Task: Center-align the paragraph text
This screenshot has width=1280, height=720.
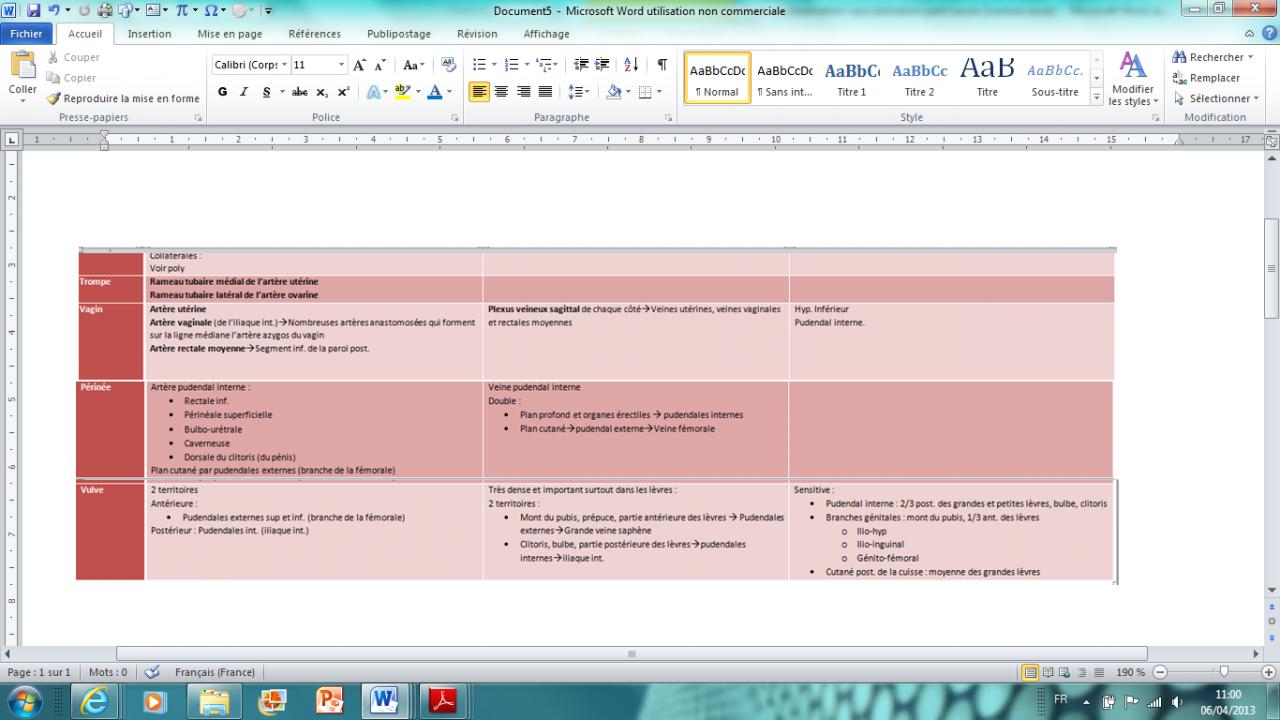Action: pos(501,92)
